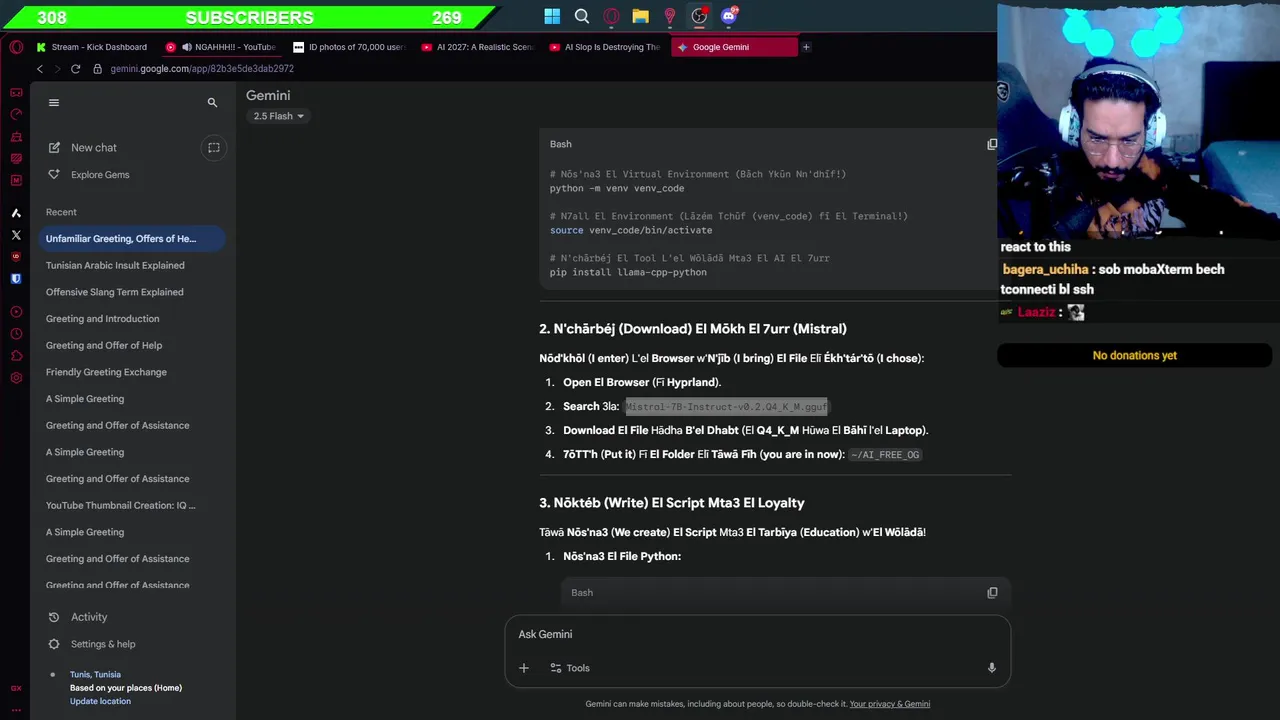
Task: Open GX Corner gamepad sidebar icon
Action: pos(16,92)
